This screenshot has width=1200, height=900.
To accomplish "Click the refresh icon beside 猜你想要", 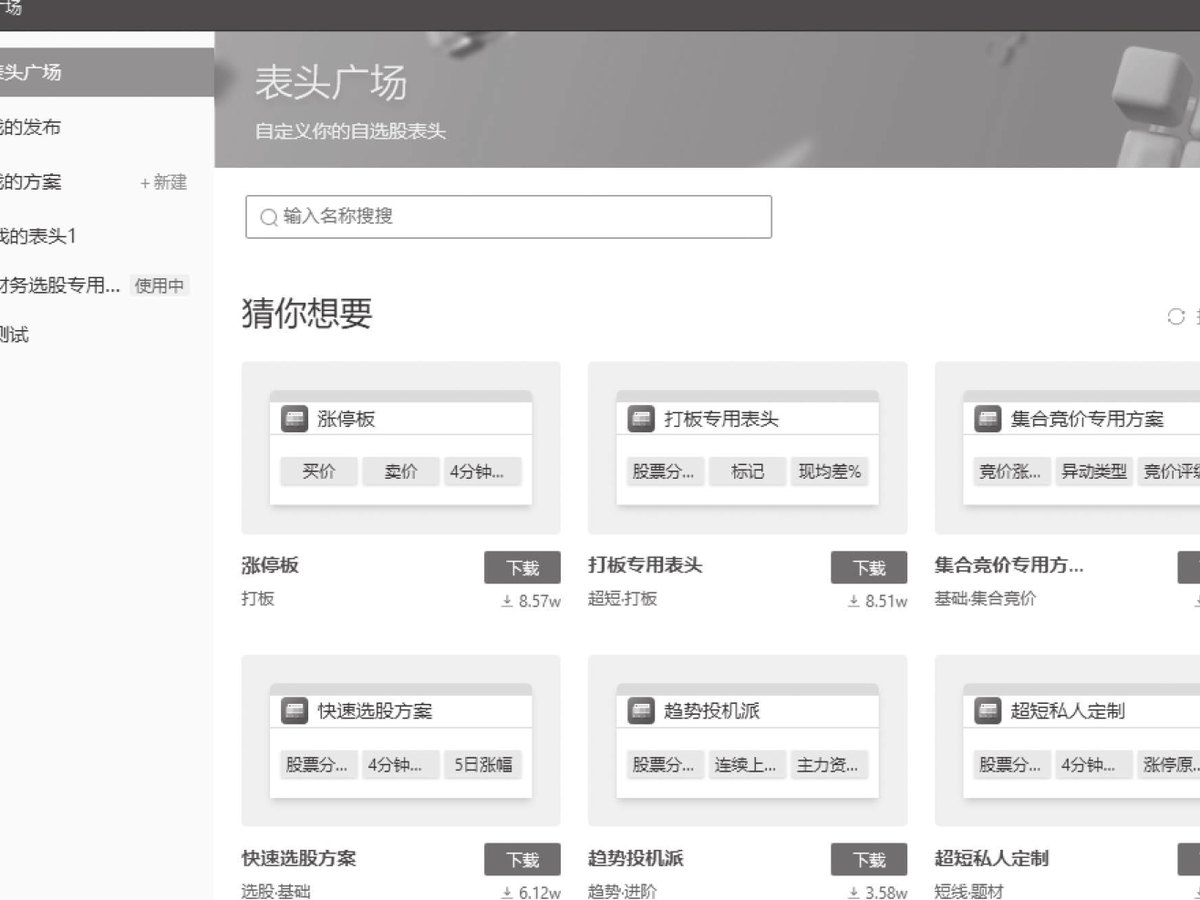I will (x=1176, y=316).
